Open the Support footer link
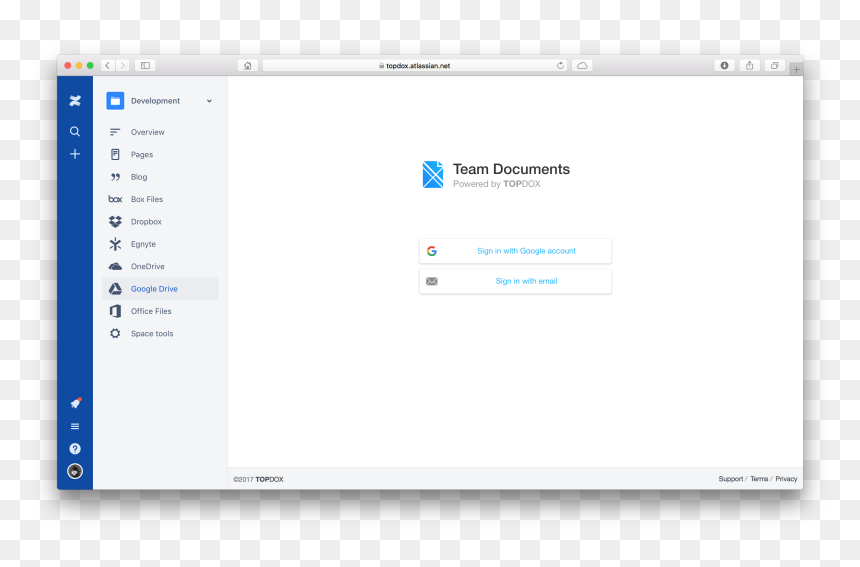This screenshot has width=860, height=567. tap(731, 479)
